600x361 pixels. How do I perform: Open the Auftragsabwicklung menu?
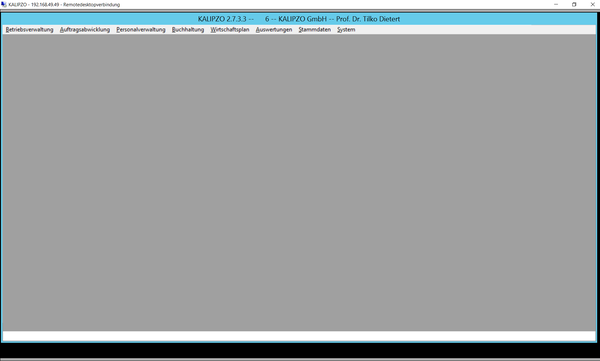coord(85,29)
